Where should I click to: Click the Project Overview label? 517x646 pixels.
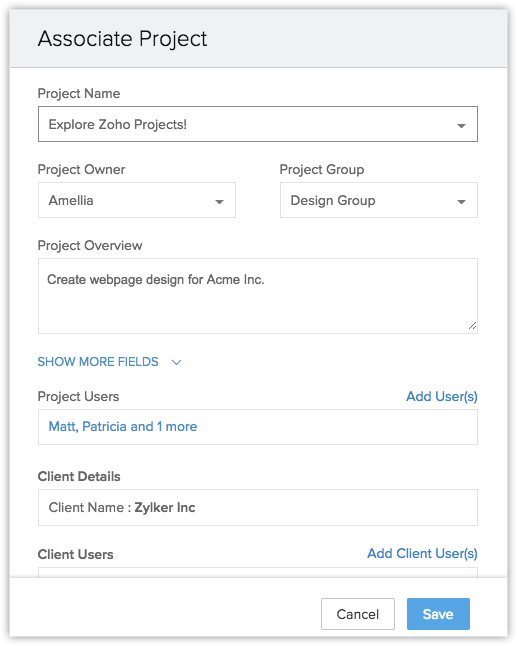[x=90, y=246]
